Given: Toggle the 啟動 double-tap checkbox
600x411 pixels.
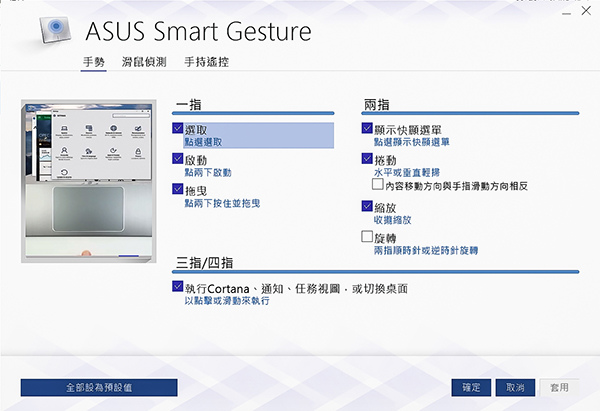Looking at the screenshot, I should point(178,158).
